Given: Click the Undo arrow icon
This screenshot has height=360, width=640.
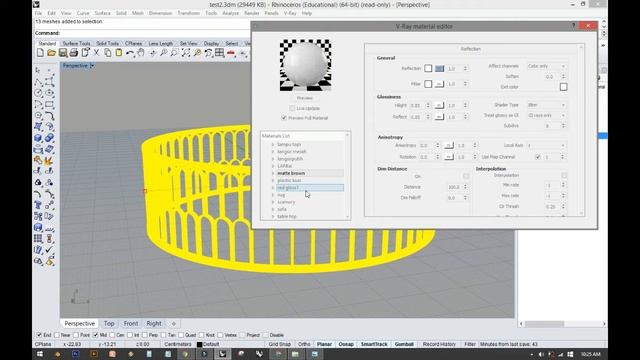Looking at the screenshot, I should coord(130,53).
